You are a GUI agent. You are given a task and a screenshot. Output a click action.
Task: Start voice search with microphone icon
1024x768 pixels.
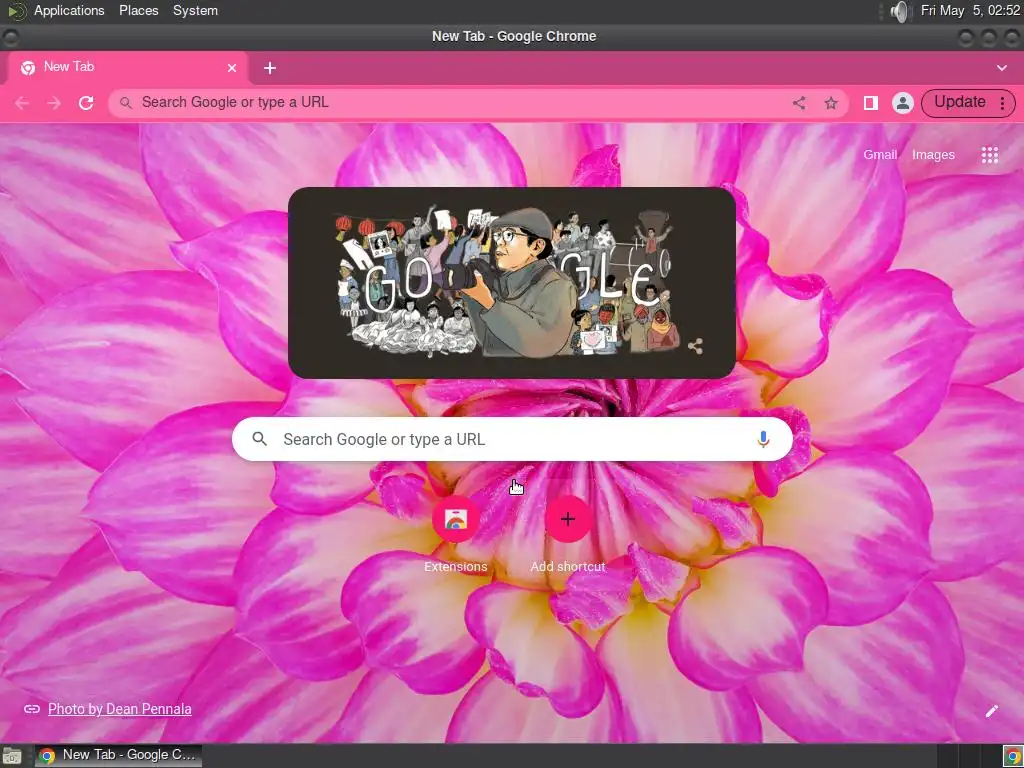[762, 440]
